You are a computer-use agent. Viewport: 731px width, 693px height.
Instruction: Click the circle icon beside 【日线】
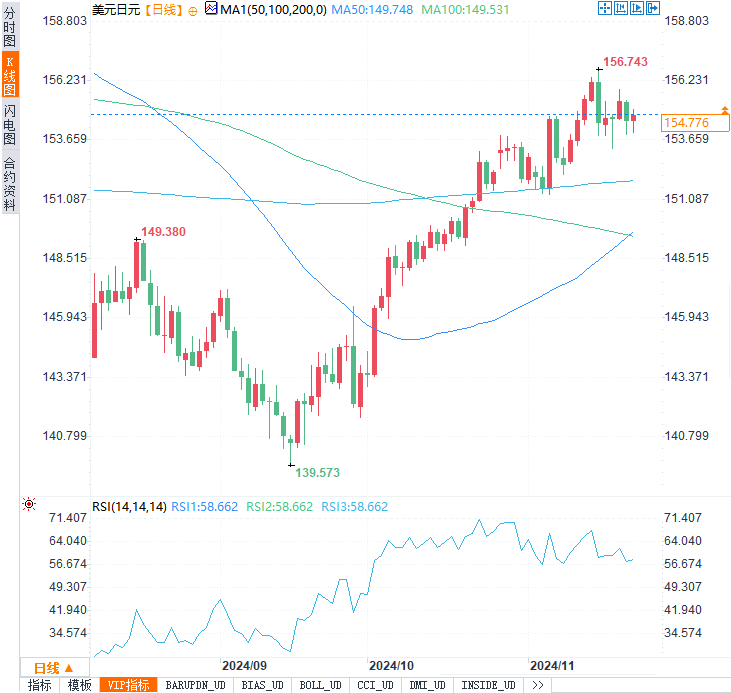click(193, 9)
